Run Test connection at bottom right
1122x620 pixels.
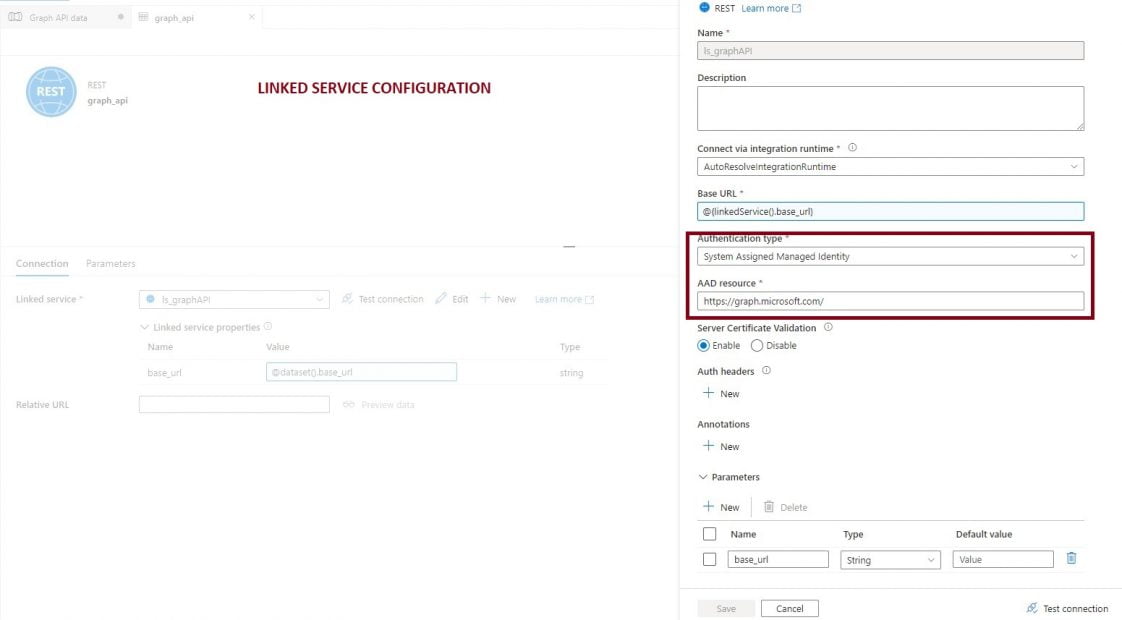click(1067, 608)
